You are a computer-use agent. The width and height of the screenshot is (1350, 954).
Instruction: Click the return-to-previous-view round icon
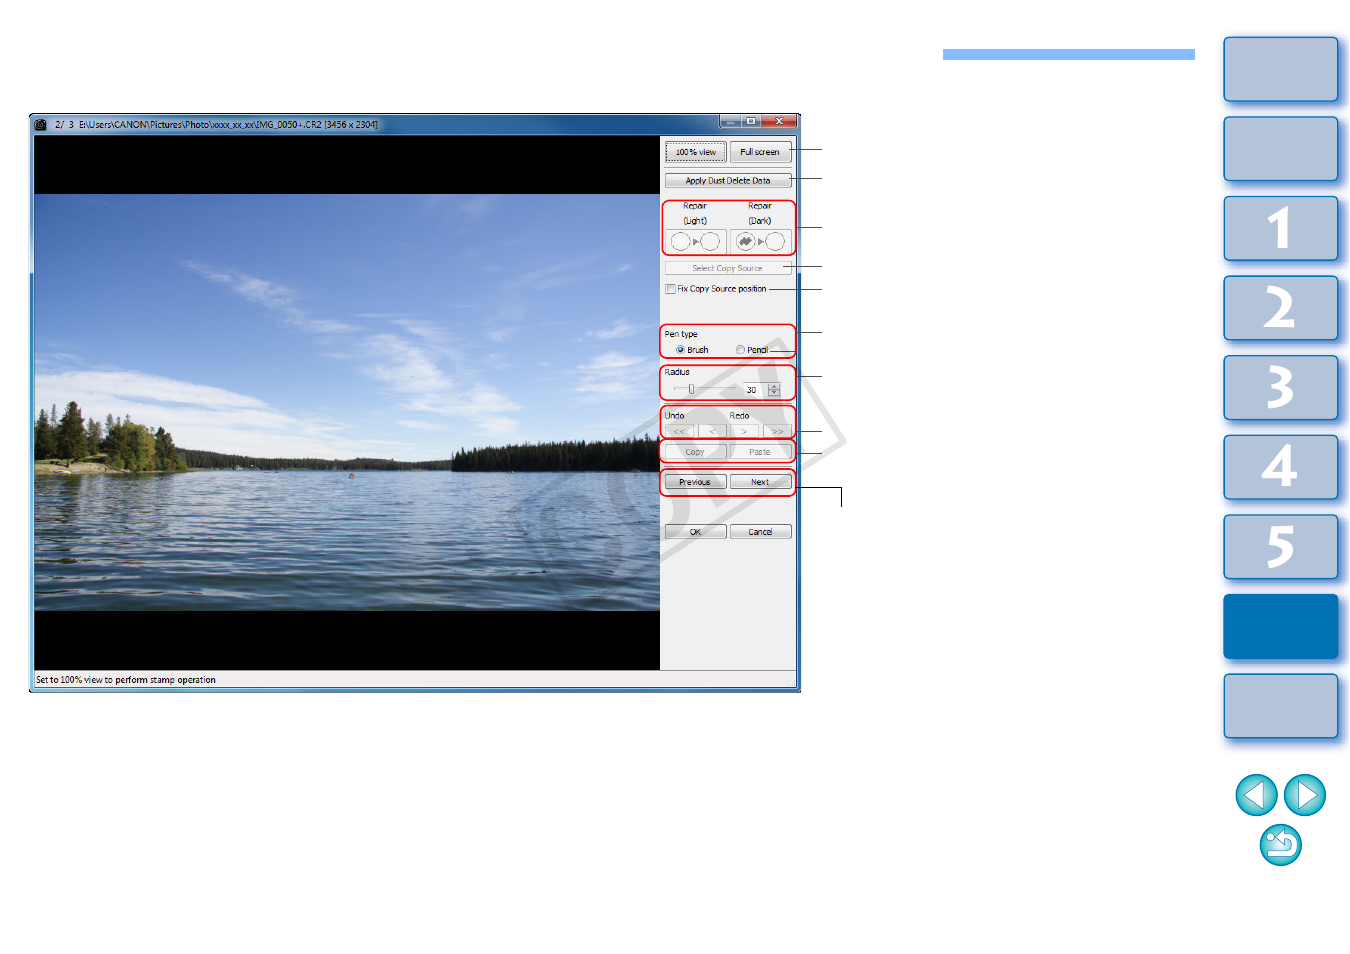tap(1281, 845)
